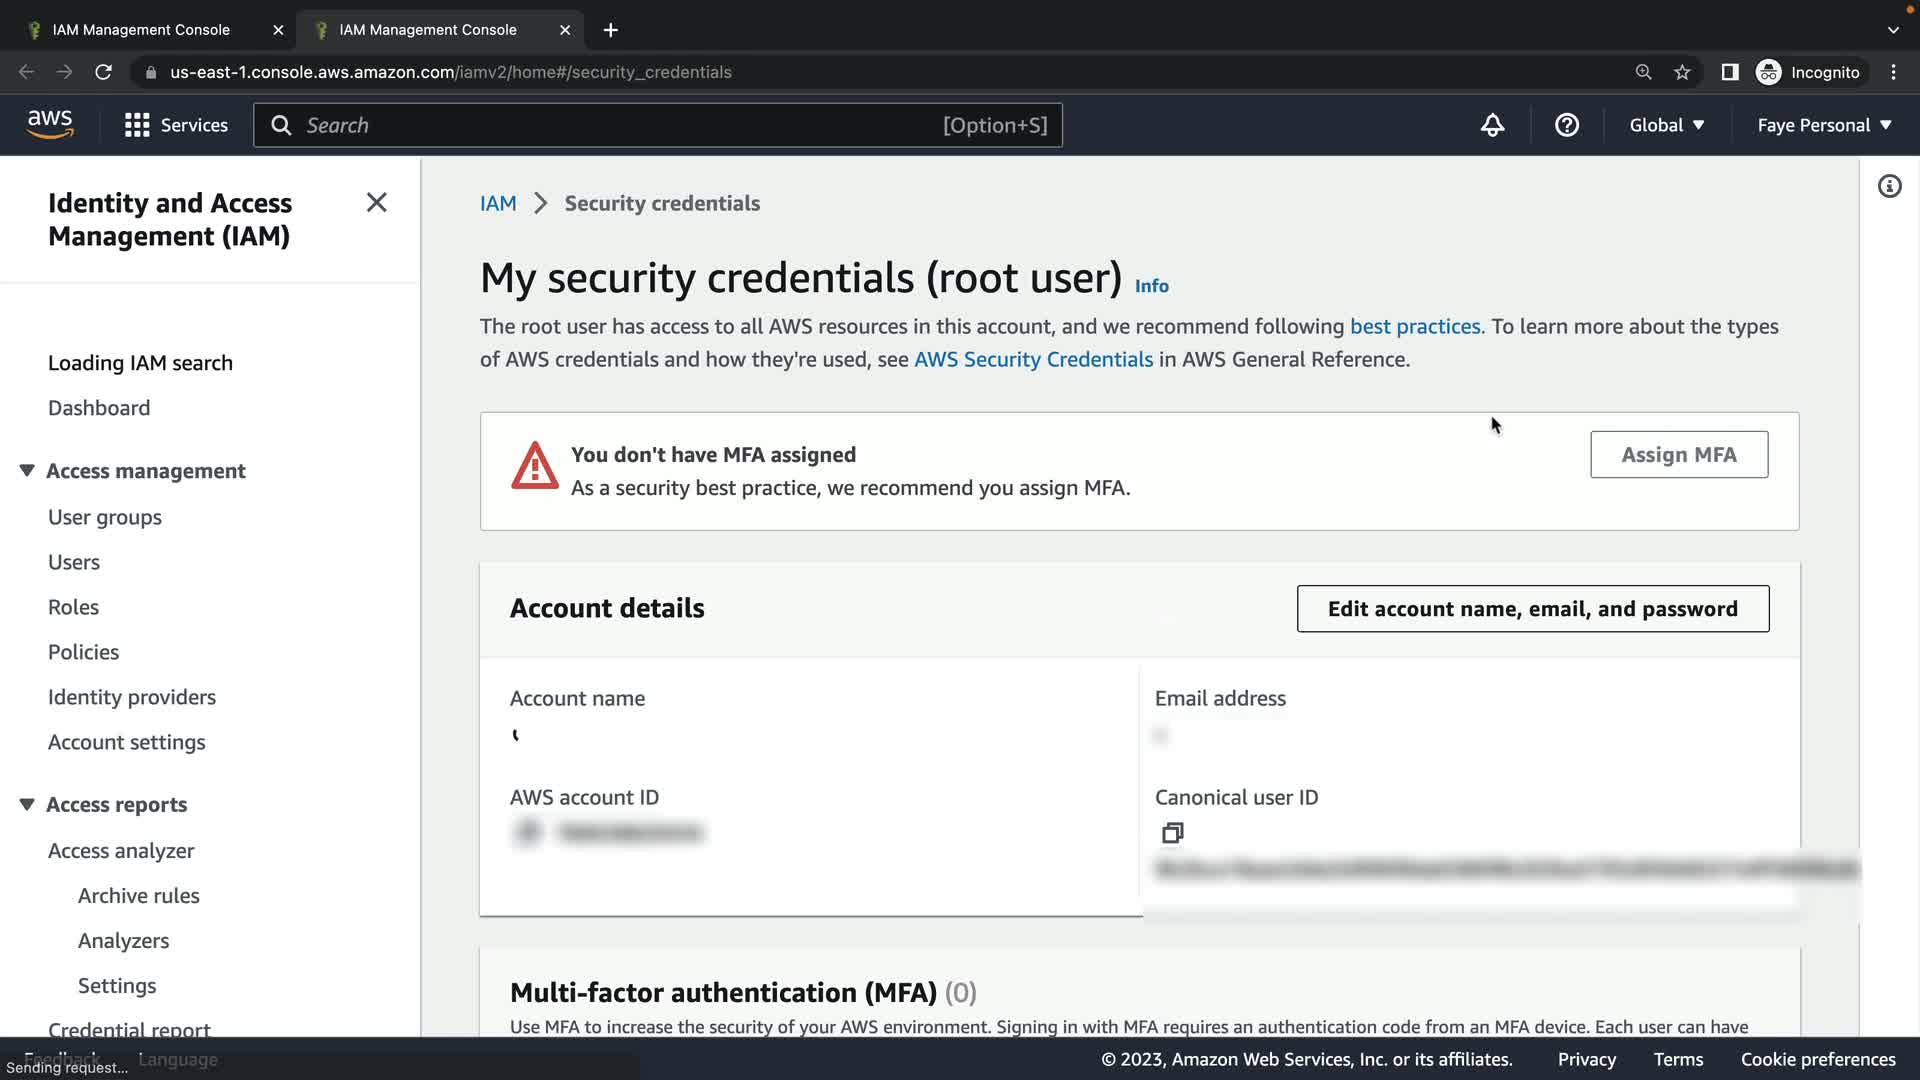Open the Services grid menu
This screenshot has width=1920, height=1080.
137,125
